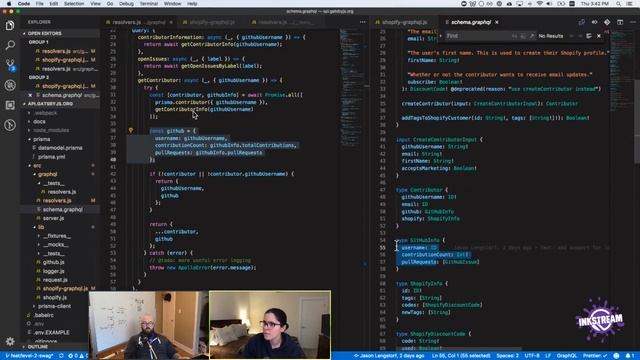This screenshot has width=640, height=360.
Task: Open the Manage gear at the bottom left
Action: [10, 341]
